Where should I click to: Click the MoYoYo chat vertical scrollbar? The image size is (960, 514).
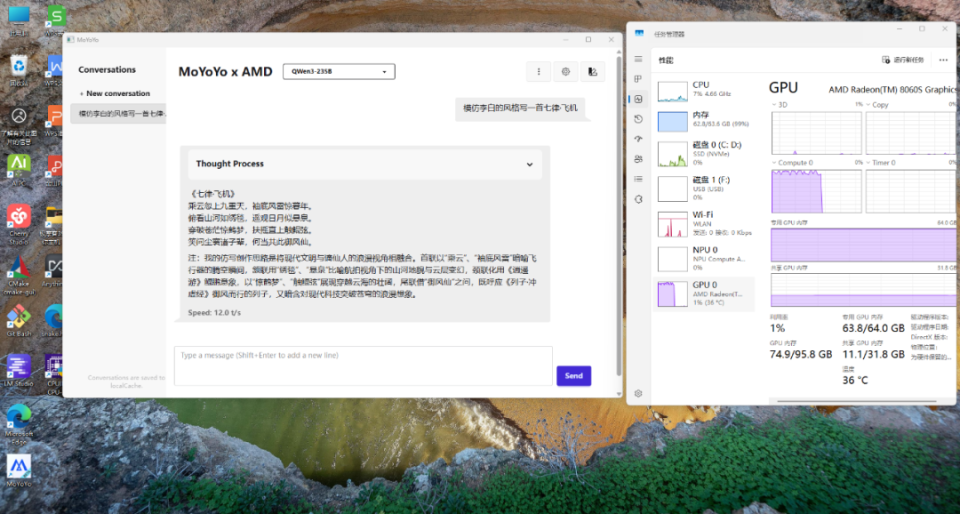pyautogui.click(x=618, y=214)
